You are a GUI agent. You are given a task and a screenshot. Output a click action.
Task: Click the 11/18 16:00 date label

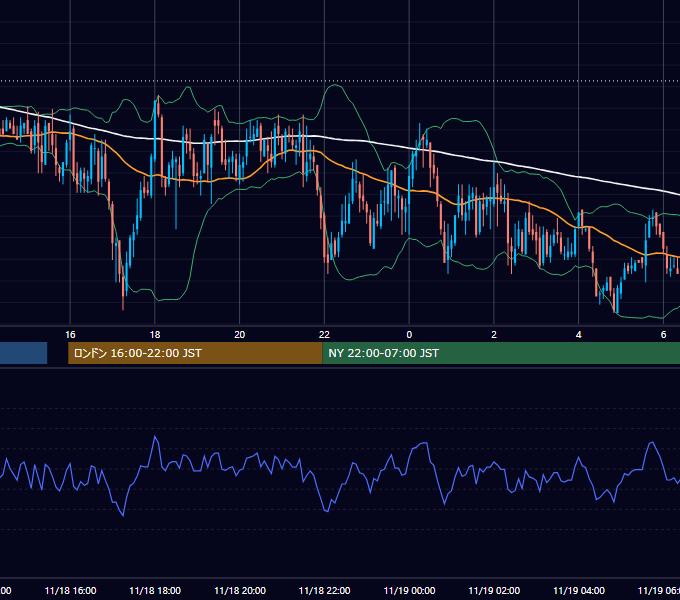coord(70,590)
